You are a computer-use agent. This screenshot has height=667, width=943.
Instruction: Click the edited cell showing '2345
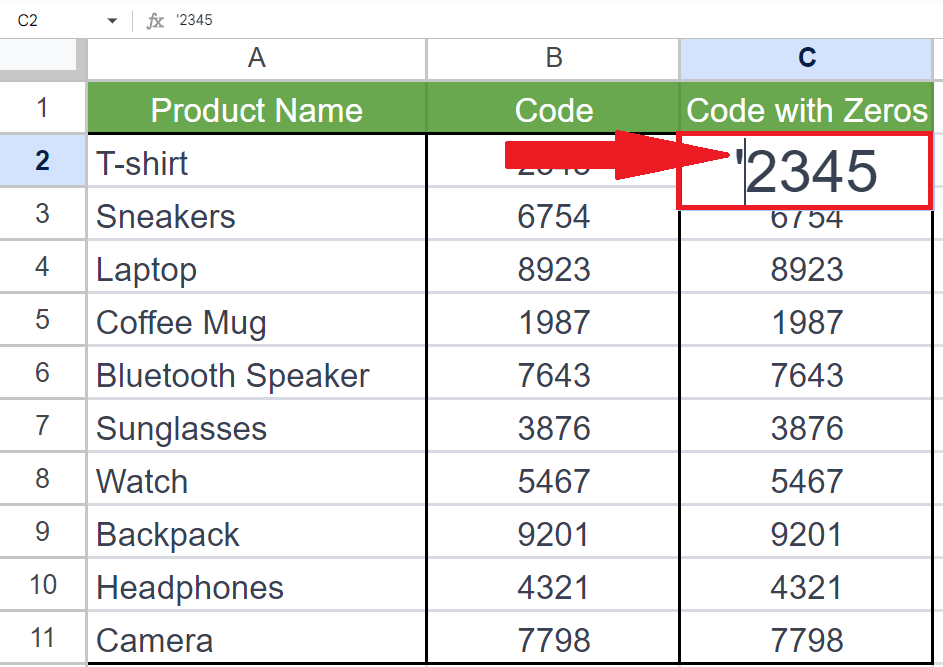[805, 170]
